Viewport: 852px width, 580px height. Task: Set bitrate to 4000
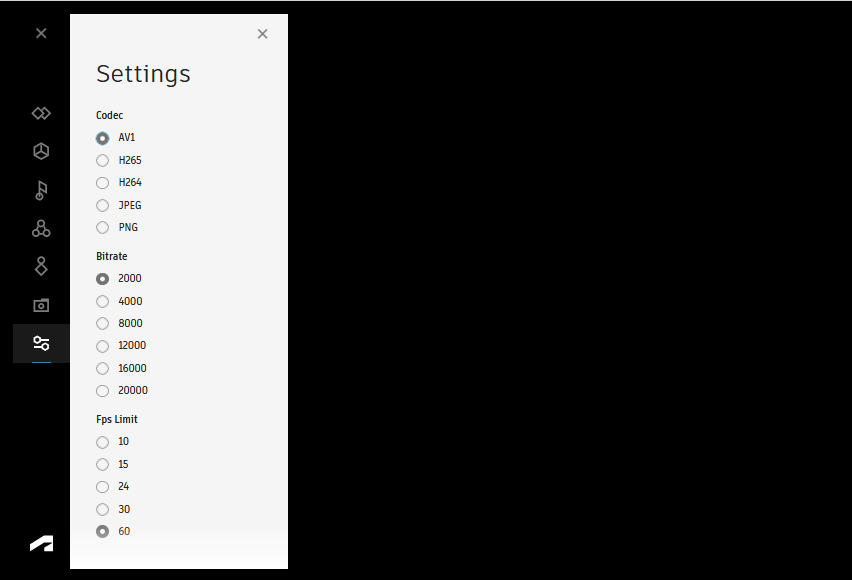click(x=103, y=301)
